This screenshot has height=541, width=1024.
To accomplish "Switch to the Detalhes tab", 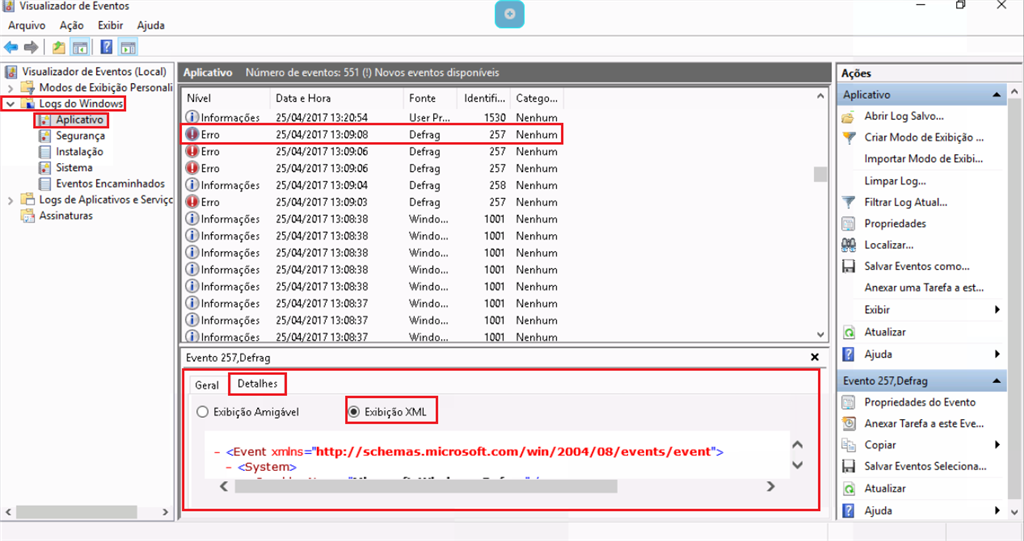I will coord(257,384).
